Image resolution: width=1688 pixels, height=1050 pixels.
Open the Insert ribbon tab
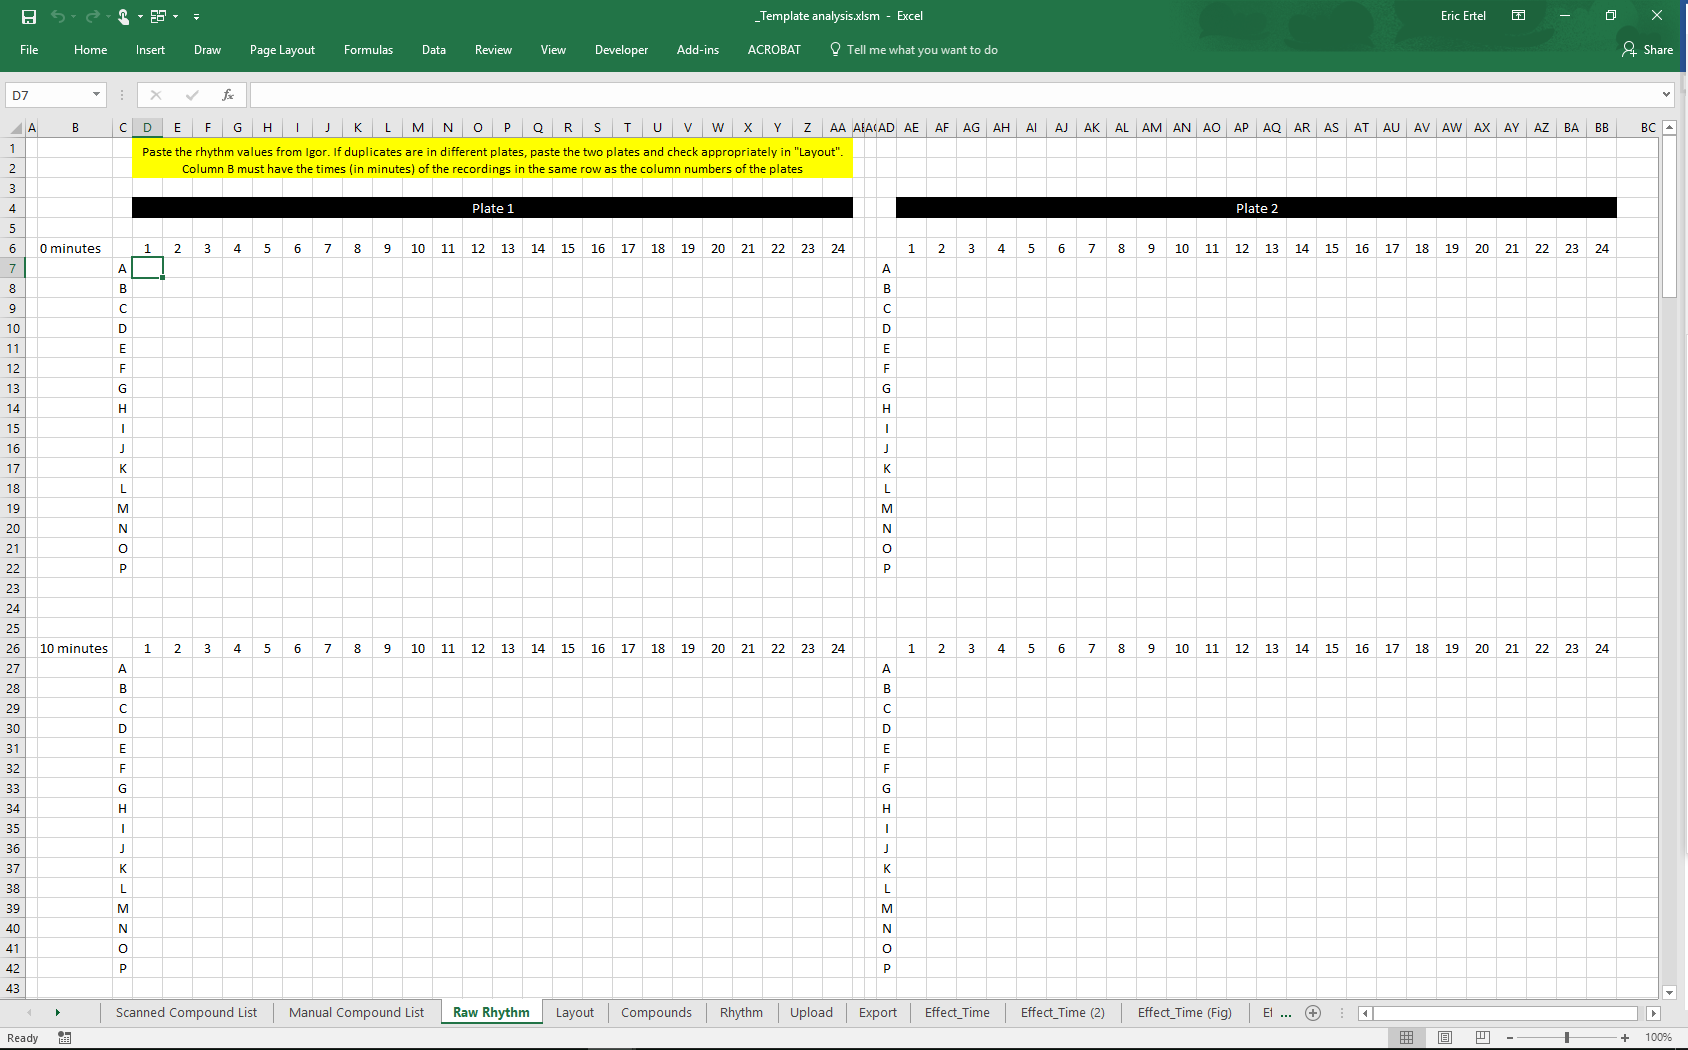coord(150,50)
